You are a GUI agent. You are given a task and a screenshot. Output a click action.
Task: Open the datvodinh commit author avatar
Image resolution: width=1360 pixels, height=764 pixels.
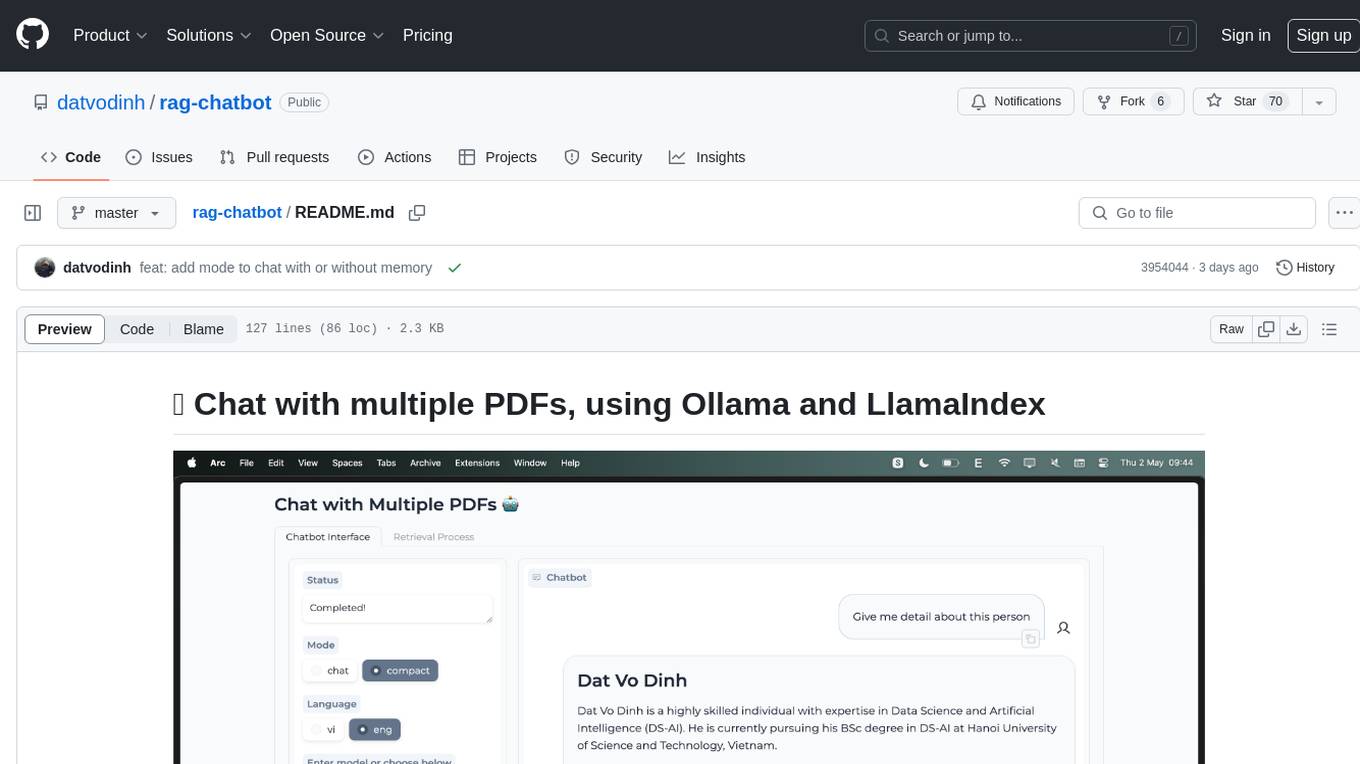(45, 268)
